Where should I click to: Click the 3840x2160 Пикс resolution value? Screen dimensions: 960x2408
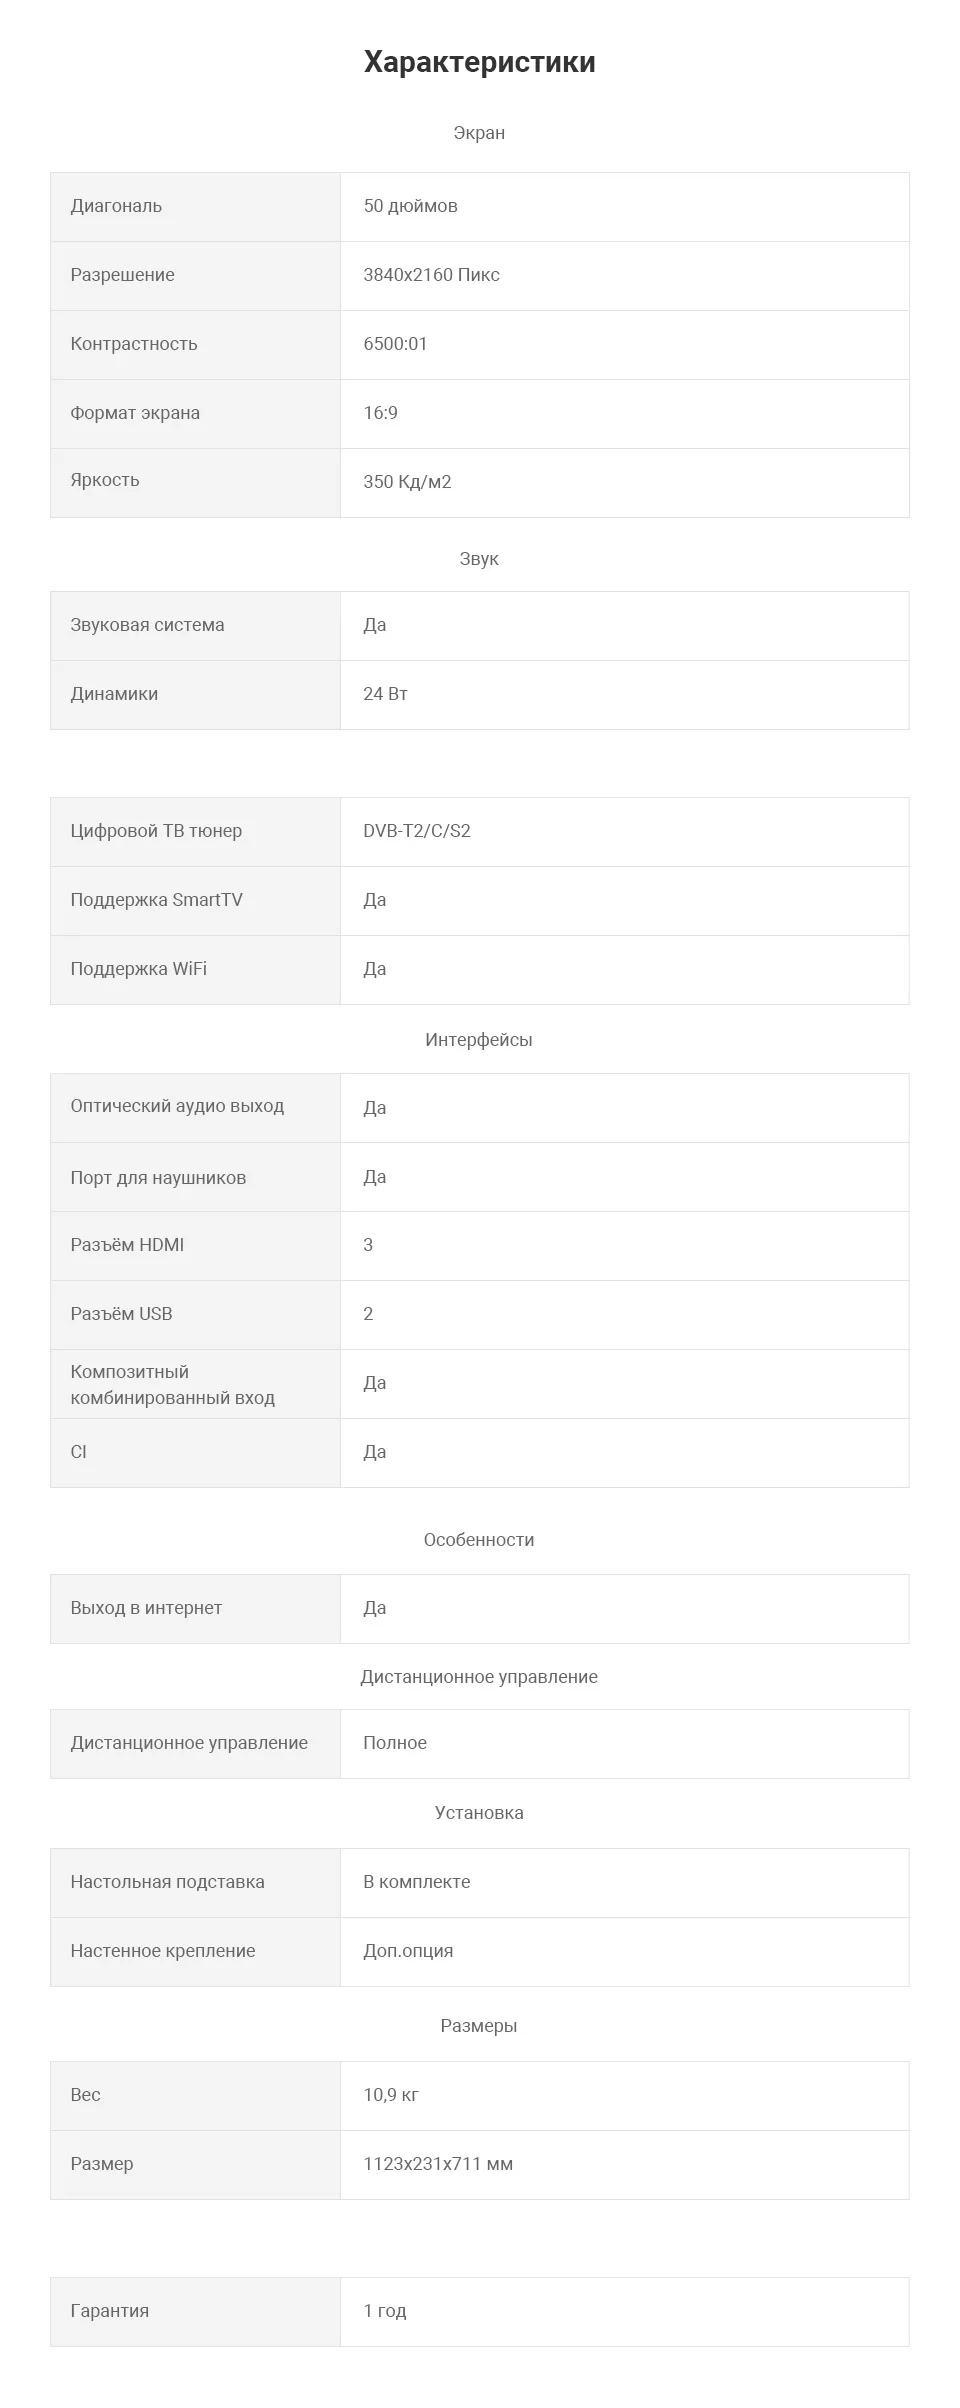tap(431, 275)
